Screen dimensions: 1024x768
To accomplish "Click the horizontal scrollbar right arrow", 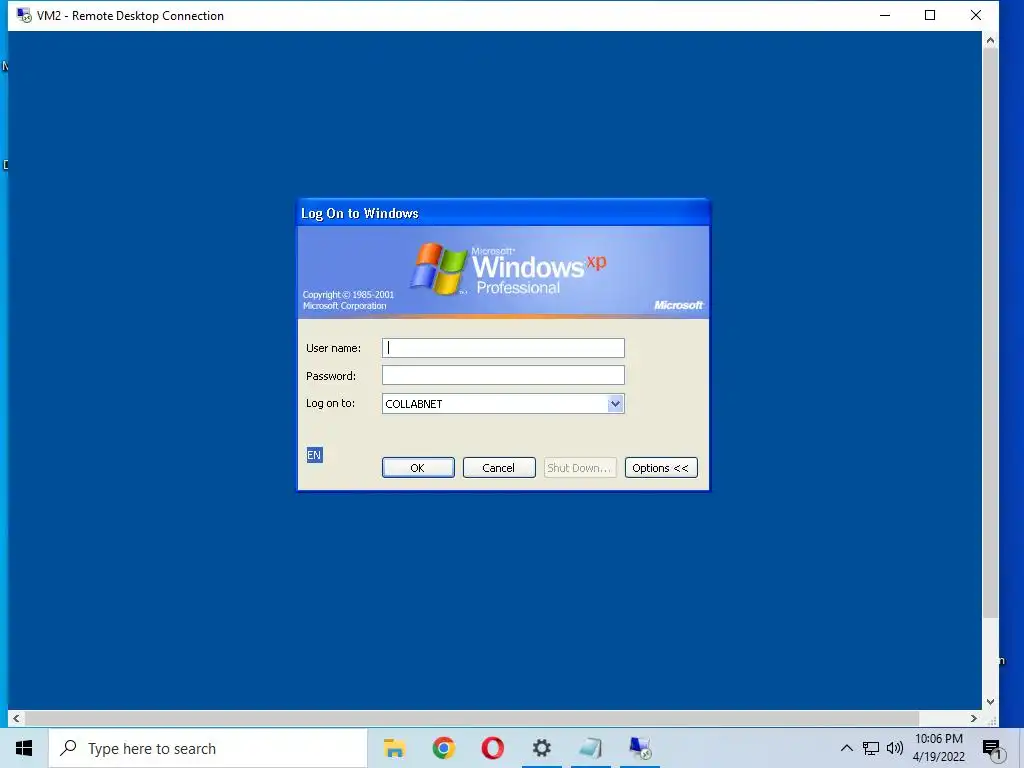I will click(974, 718).
